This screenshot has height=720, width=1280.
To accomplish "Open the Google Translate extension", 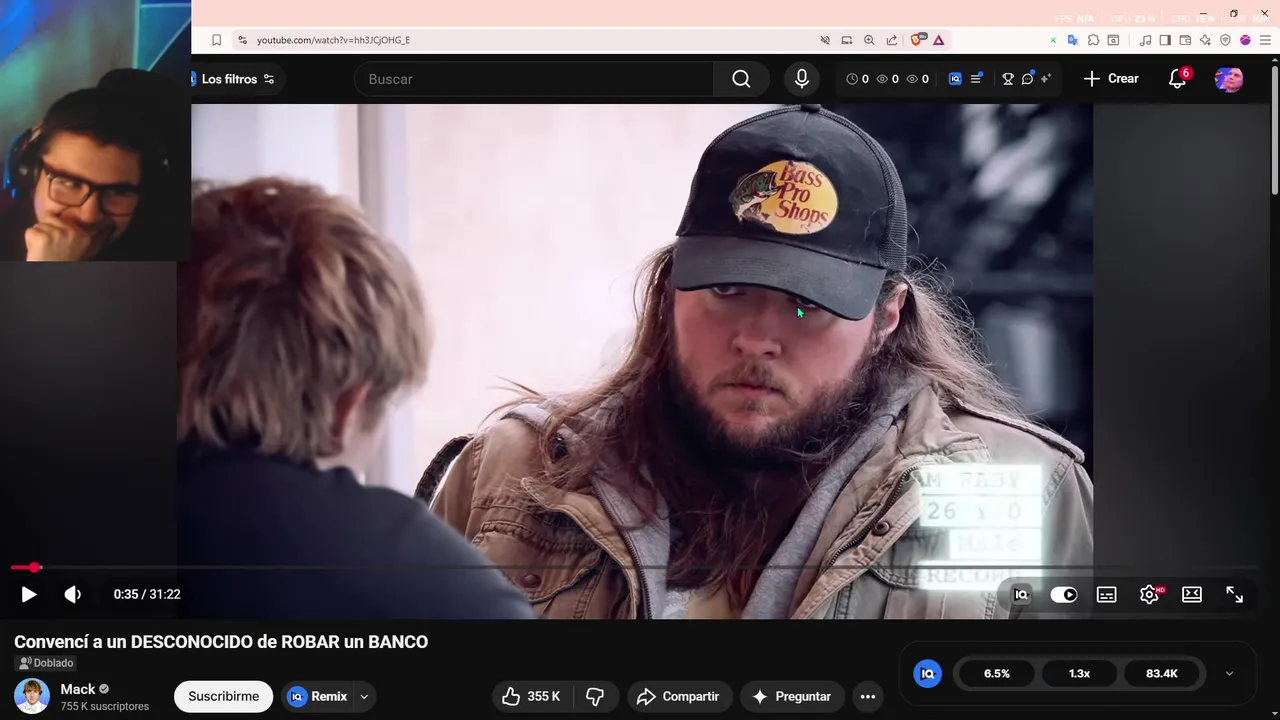I will [x=1072, y=40].
